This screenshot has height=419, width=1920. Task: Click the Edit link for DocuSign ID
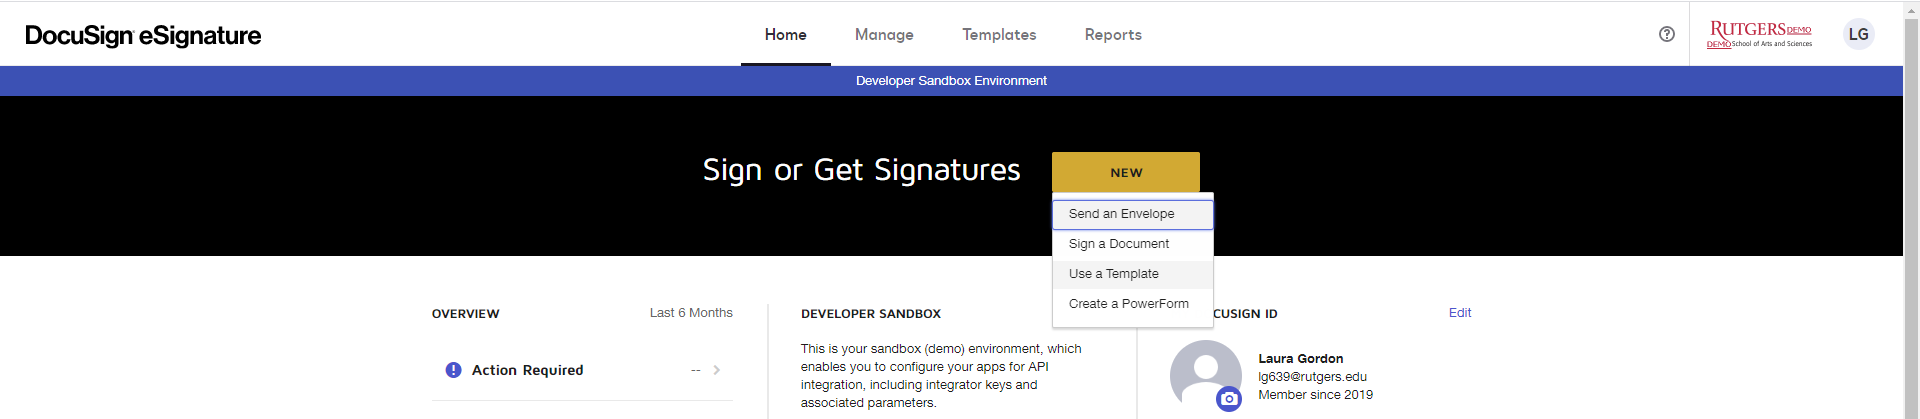1460,313
